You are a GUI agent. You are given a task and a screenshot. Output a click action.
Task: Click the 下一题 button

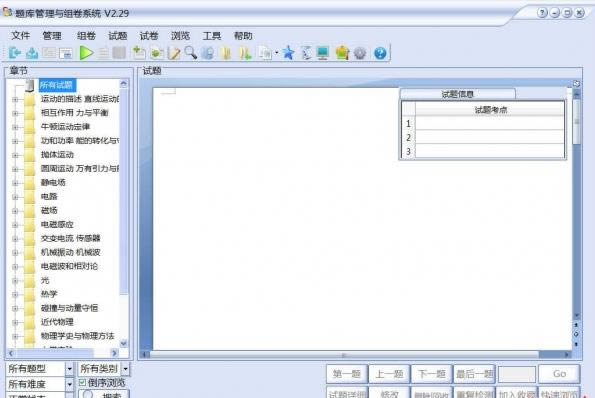coord(432,374)
